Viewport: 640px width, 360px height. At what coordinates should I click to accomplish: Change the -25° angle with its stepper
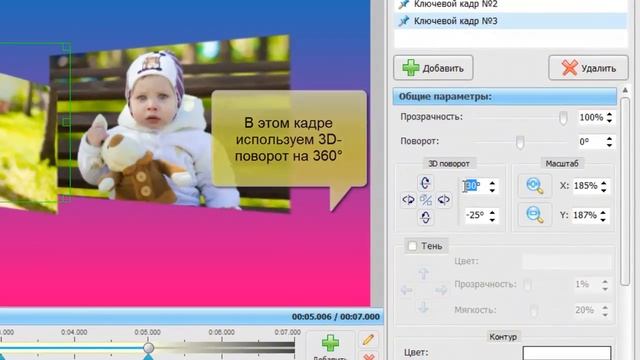coord(492,216)
